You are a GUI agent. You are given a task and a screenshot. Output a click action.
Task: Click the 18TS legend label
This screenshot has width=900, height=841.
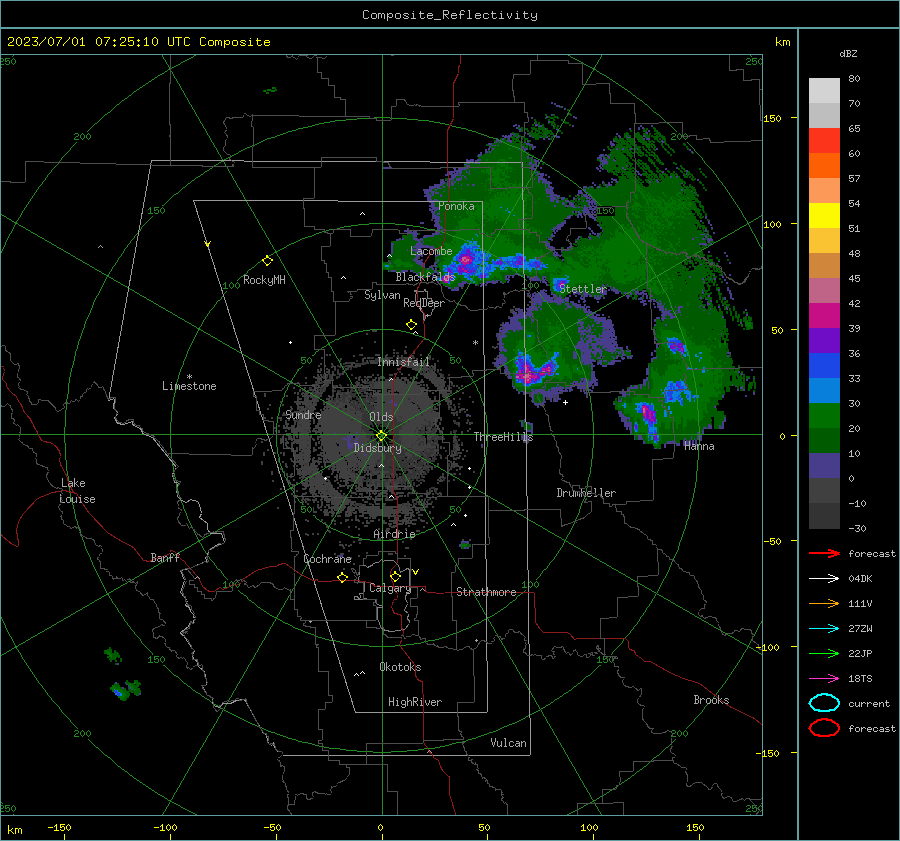[x=860, y=679]
